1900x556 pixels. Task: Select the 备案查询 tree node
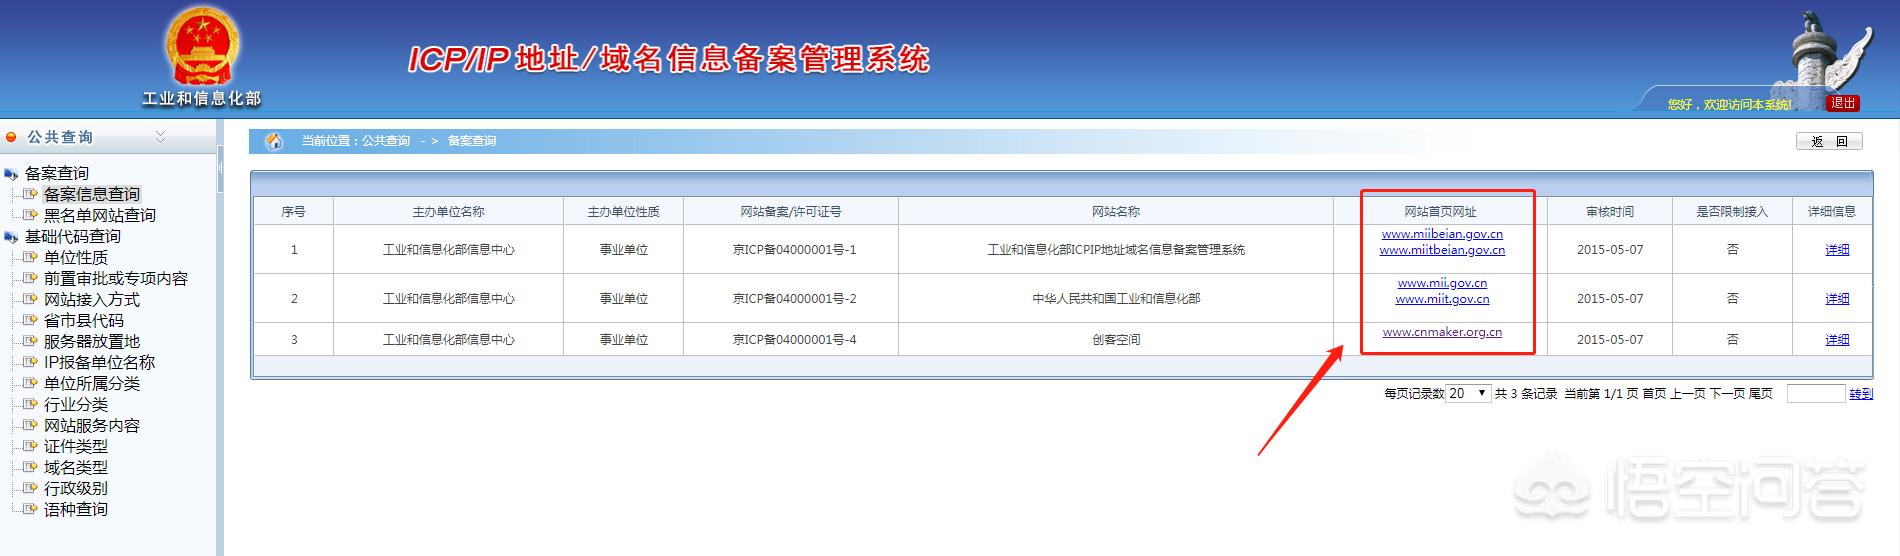[57, 173]
